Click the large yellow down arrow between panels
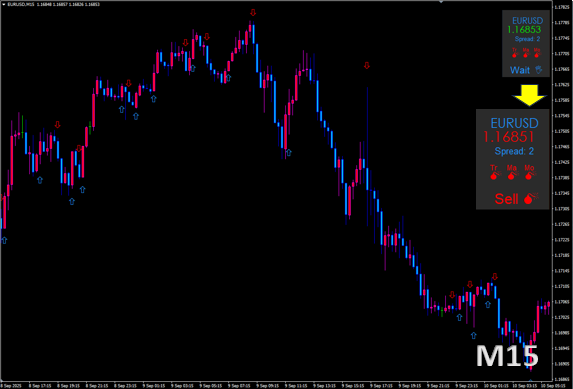The image size is (573, 389). coord(529,95)
